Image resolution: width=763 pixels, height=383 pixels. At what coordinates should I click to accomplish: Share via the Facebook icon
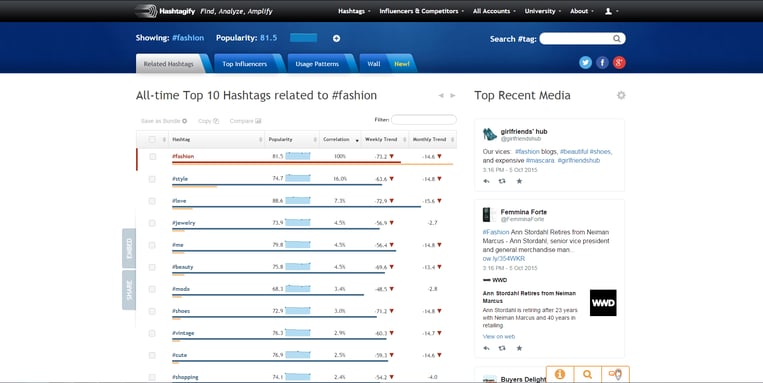click(x=602, y=62)
